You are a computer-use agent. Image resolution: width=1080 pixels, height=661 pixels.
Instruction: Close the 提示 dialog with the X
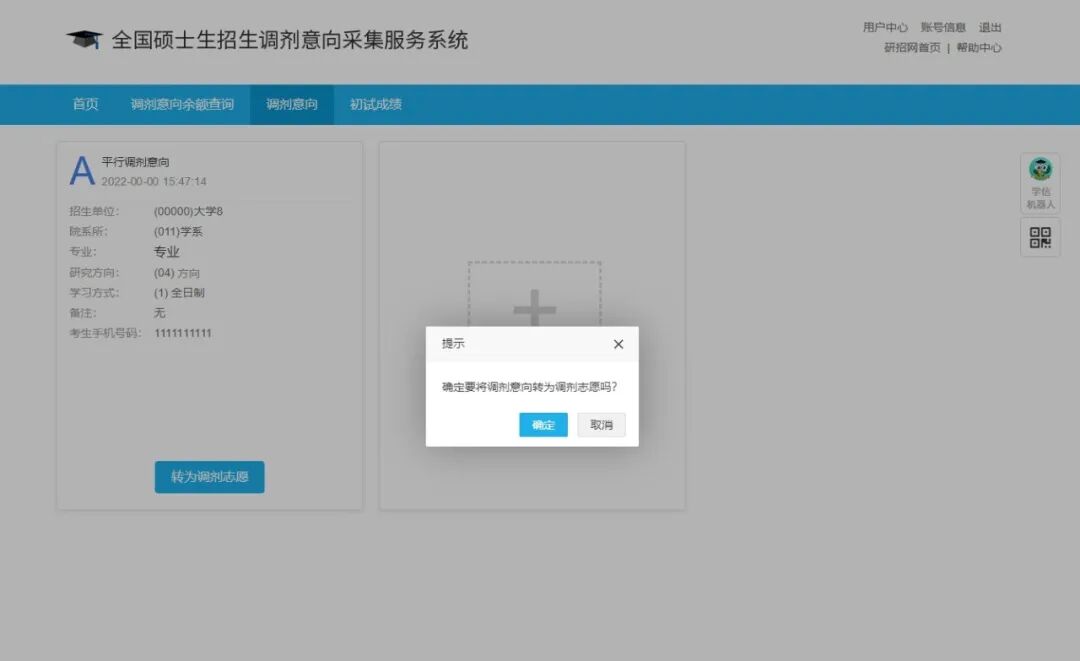618,343
